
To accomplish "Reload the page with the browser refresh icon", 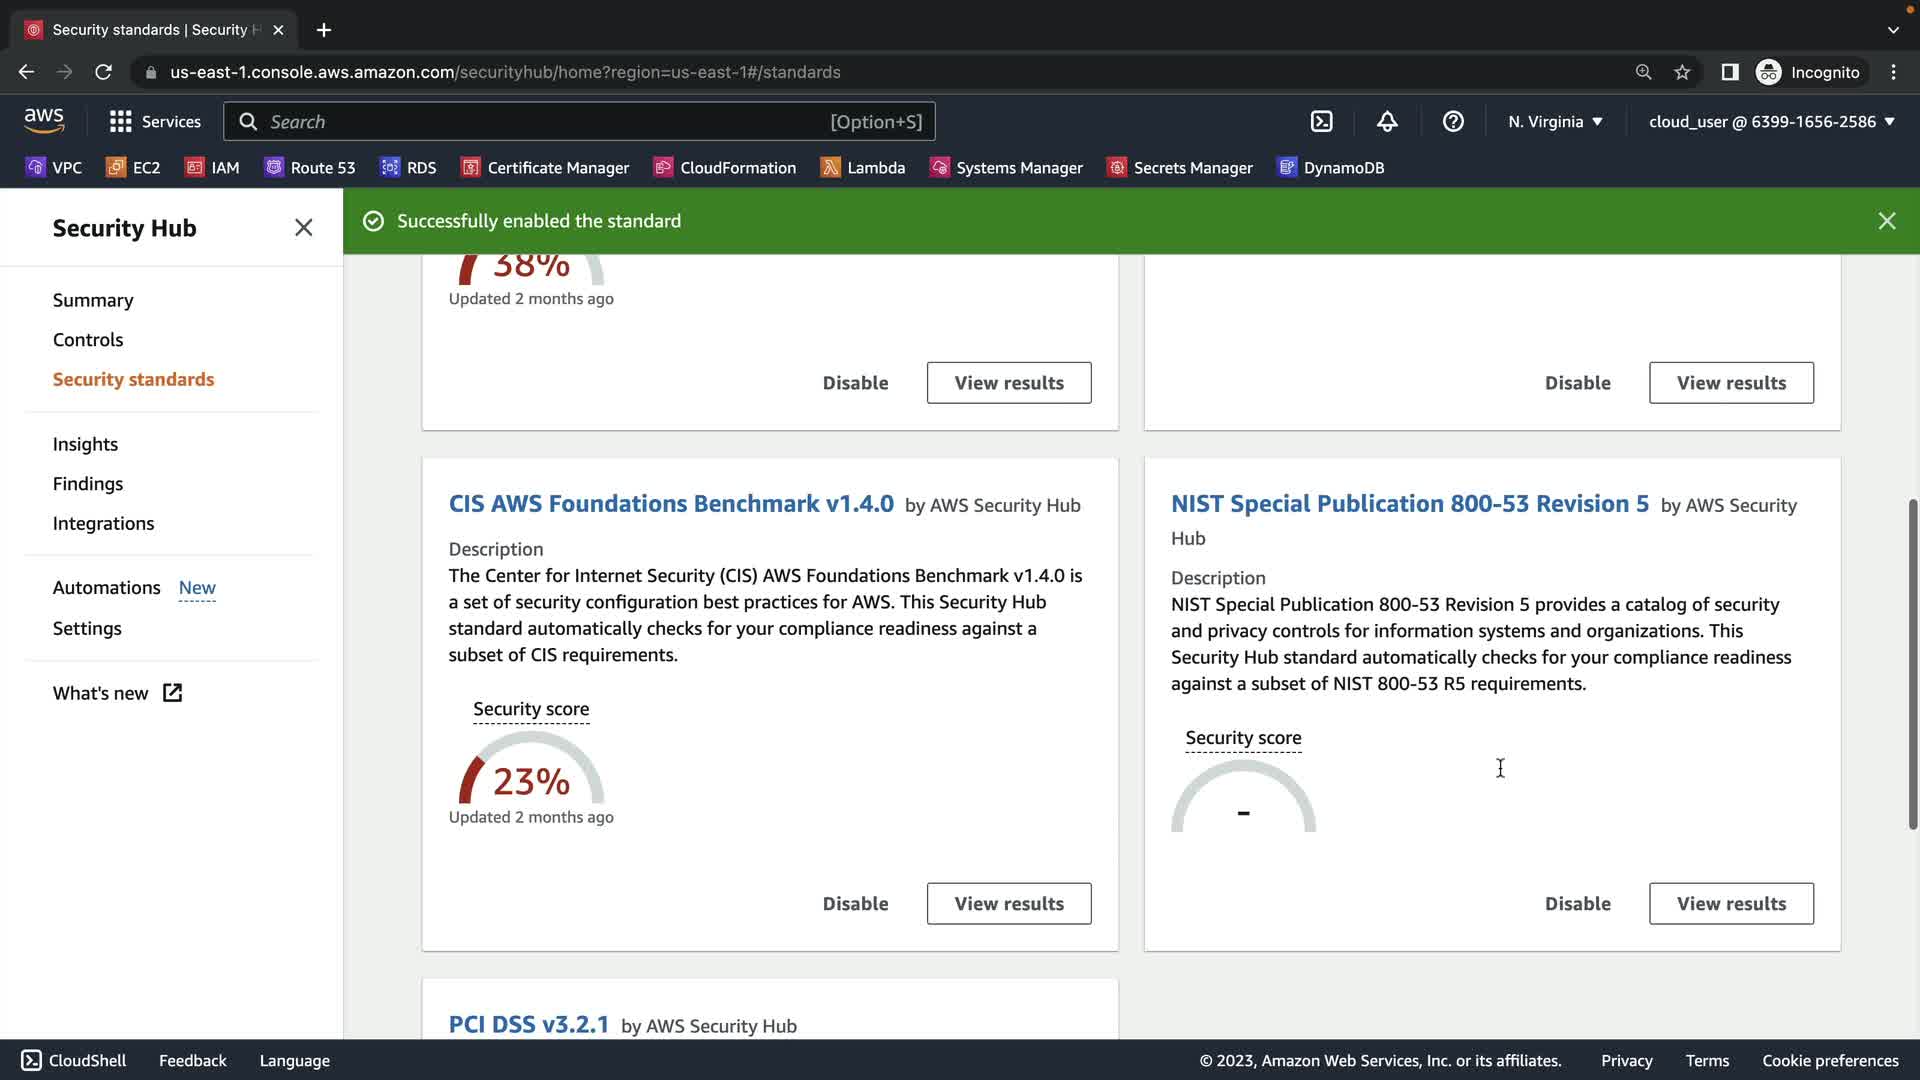I will (103, 72).
